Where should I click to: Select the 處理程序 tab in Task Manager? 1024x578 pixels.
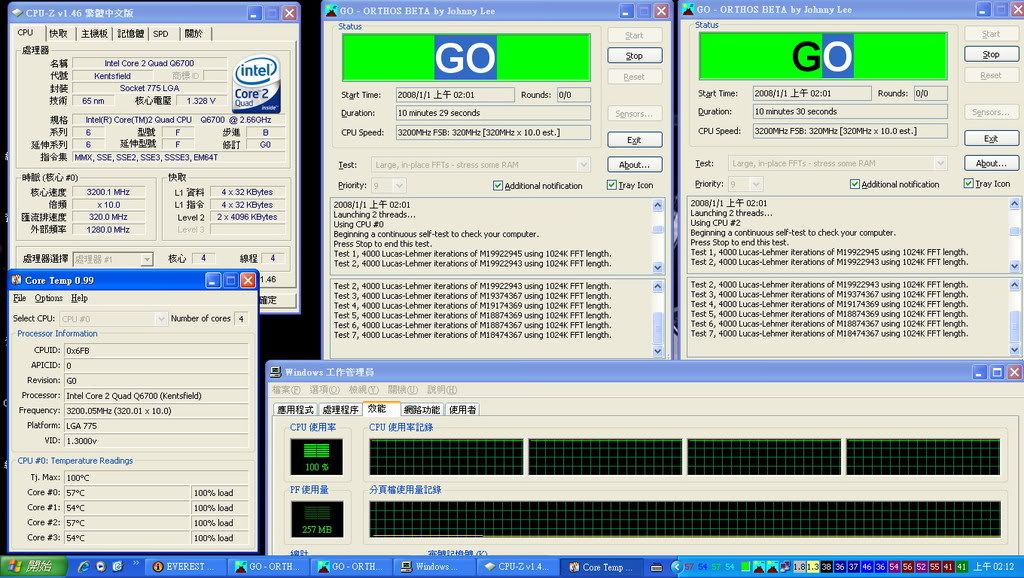tap(340, 409)
